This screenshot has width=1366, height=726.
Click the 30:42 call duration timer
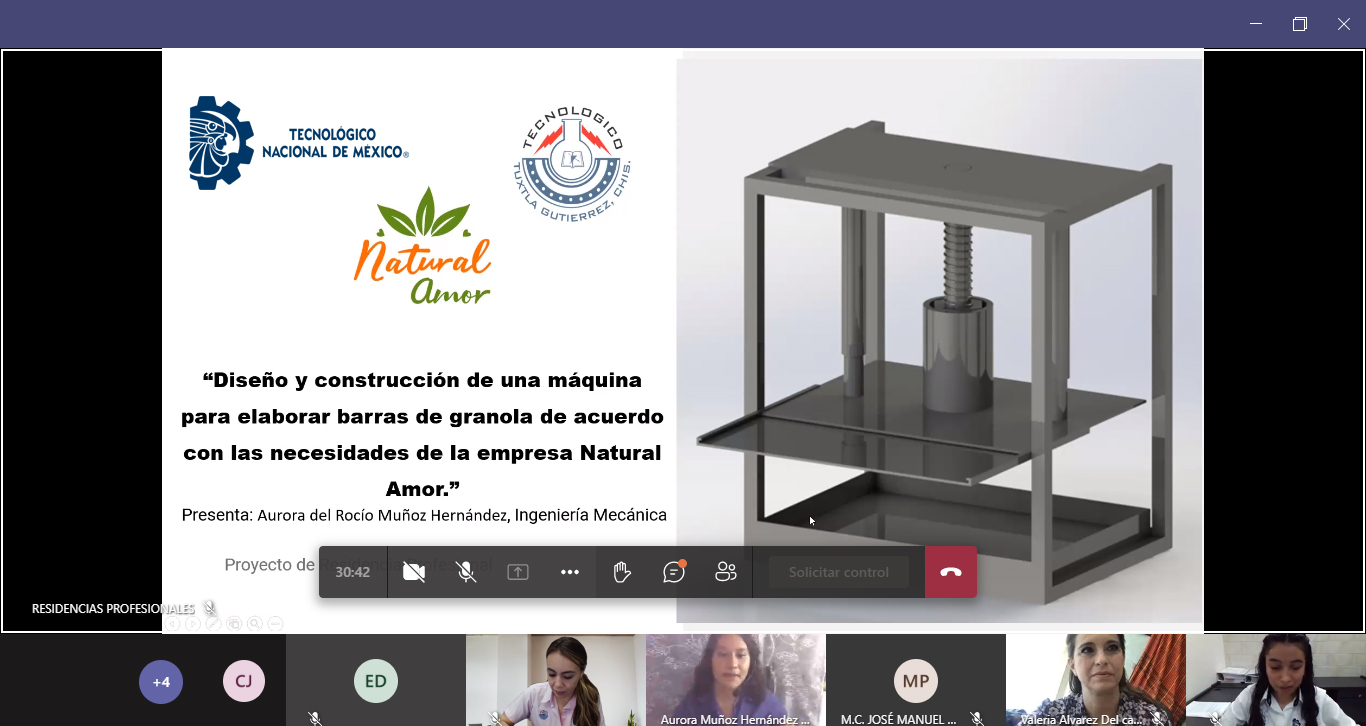point(353,572)
